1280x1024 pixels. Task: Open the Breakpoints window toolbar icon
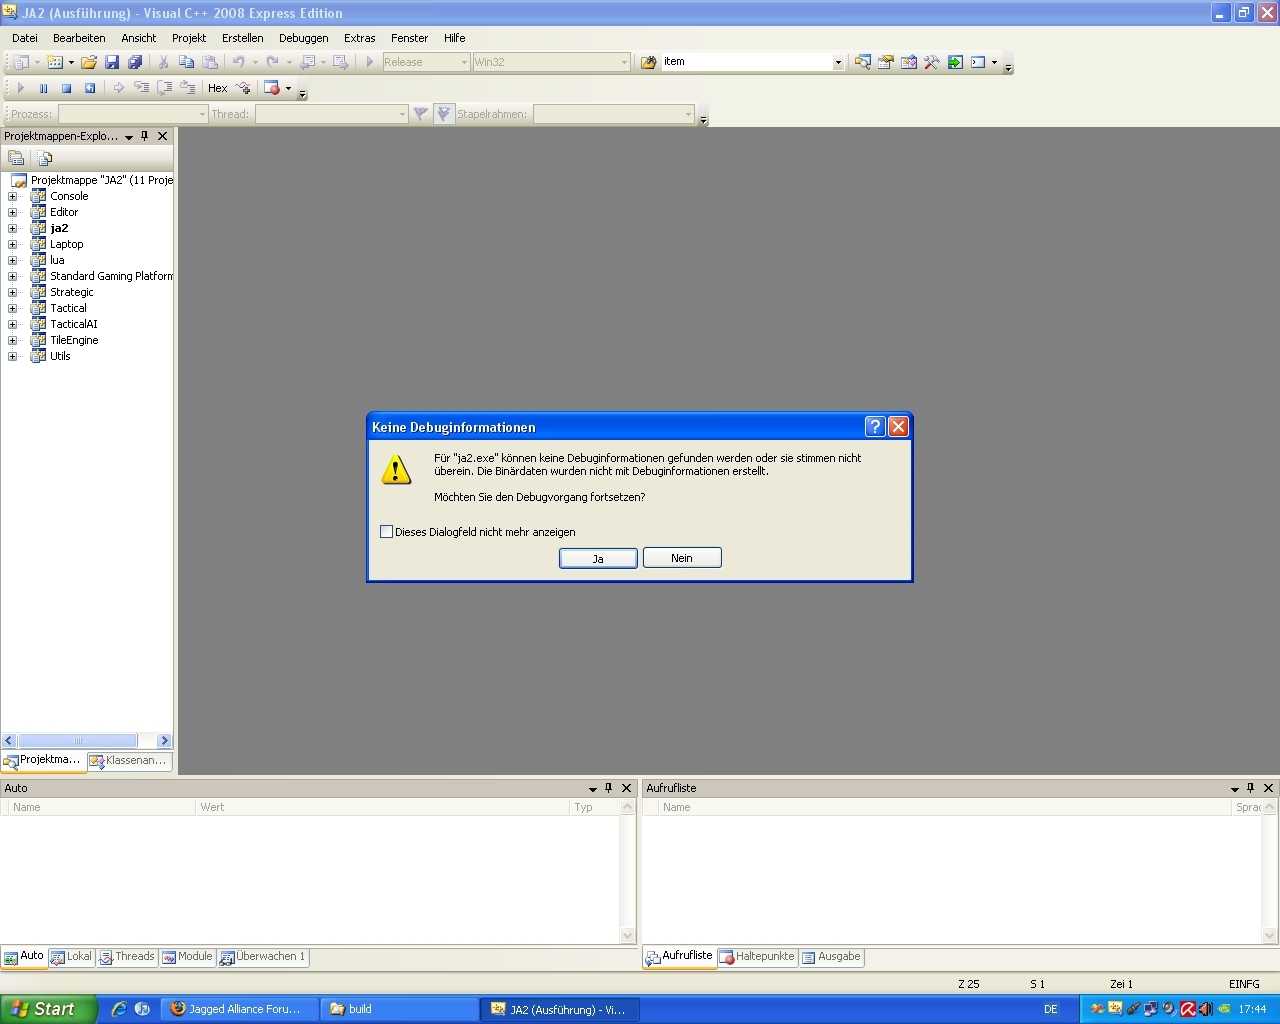tap(272, 88)
